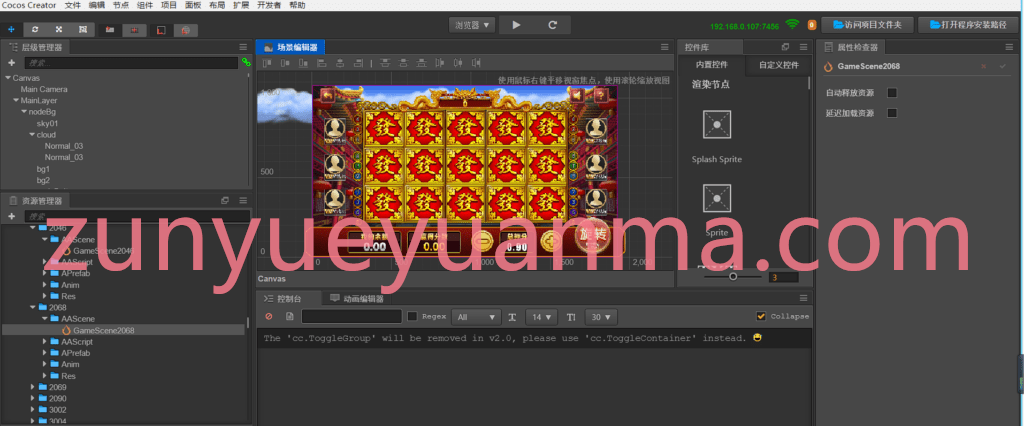
Task: Enable 自动释放资源 checkbox
Action: (892, 93)
